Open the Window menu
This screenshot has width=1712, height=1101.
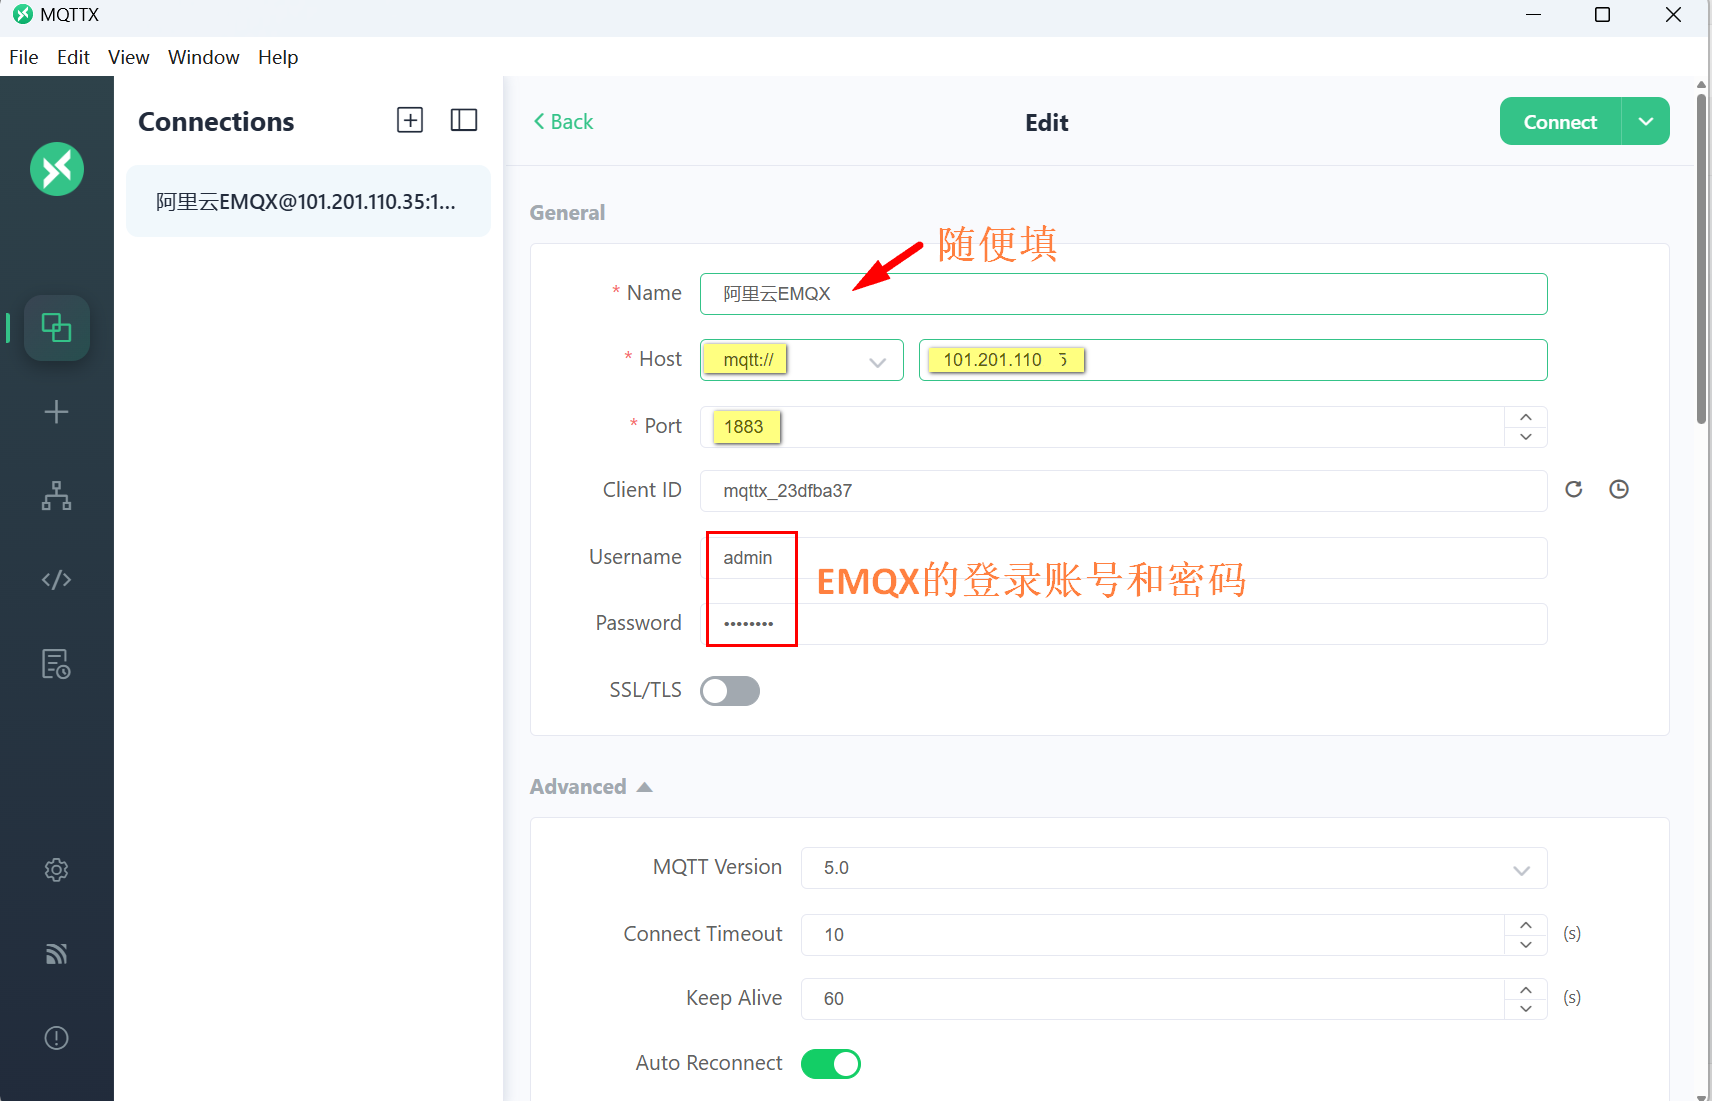(x=204, y=57)
